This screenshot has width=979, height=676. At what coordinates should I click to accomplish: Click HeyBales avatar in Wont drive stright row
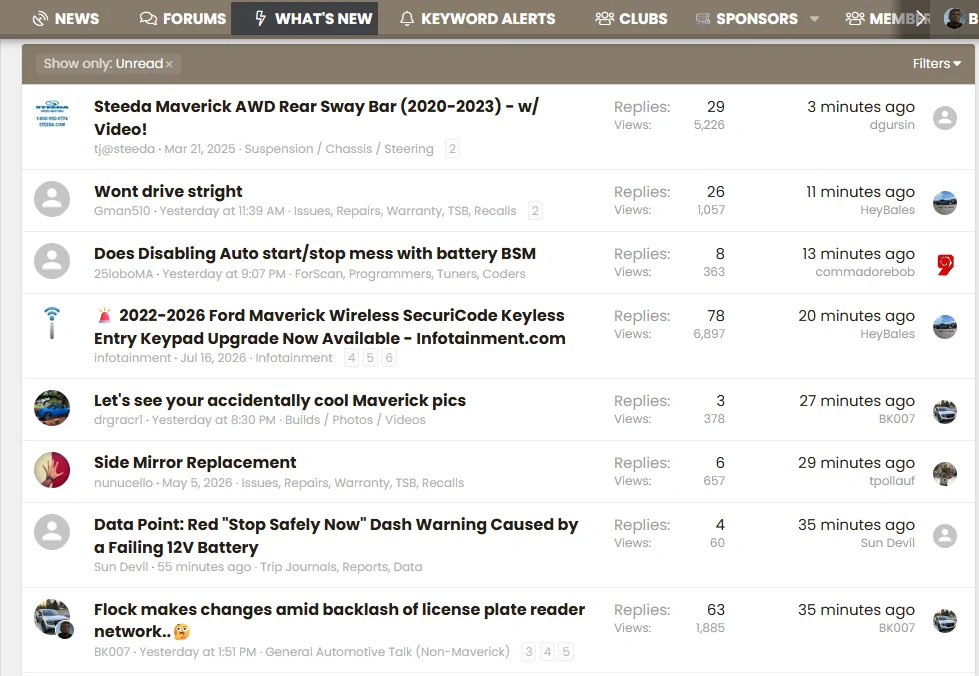945,203
